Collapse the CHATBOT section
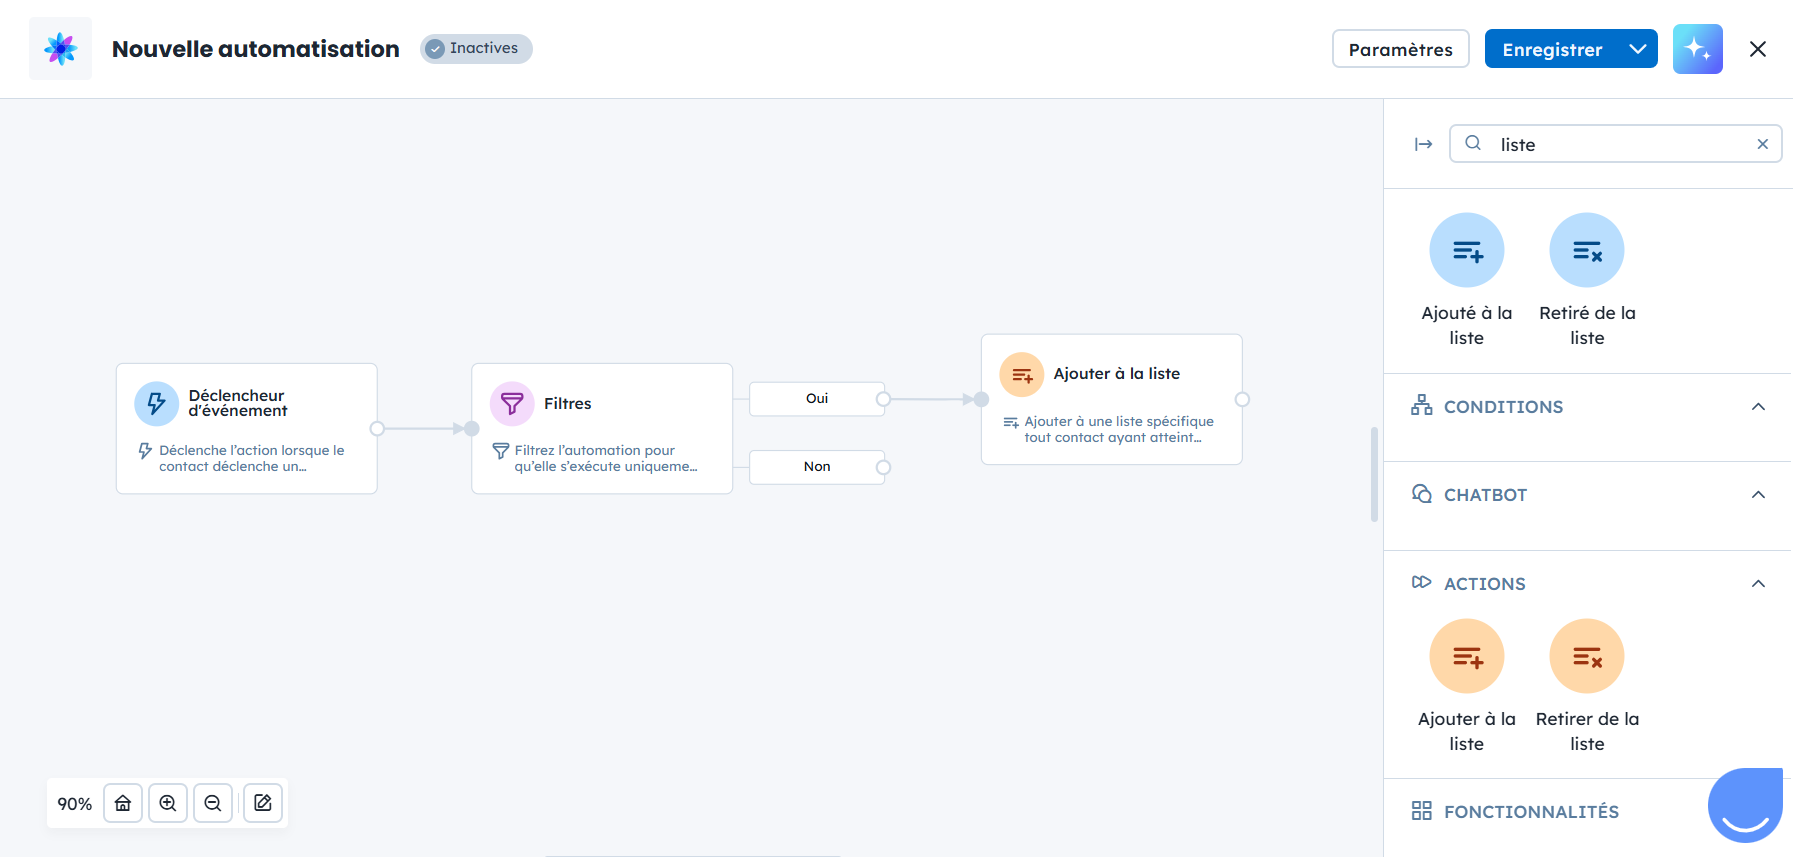The image size is (1793, 857). (x=1758, y=495)
